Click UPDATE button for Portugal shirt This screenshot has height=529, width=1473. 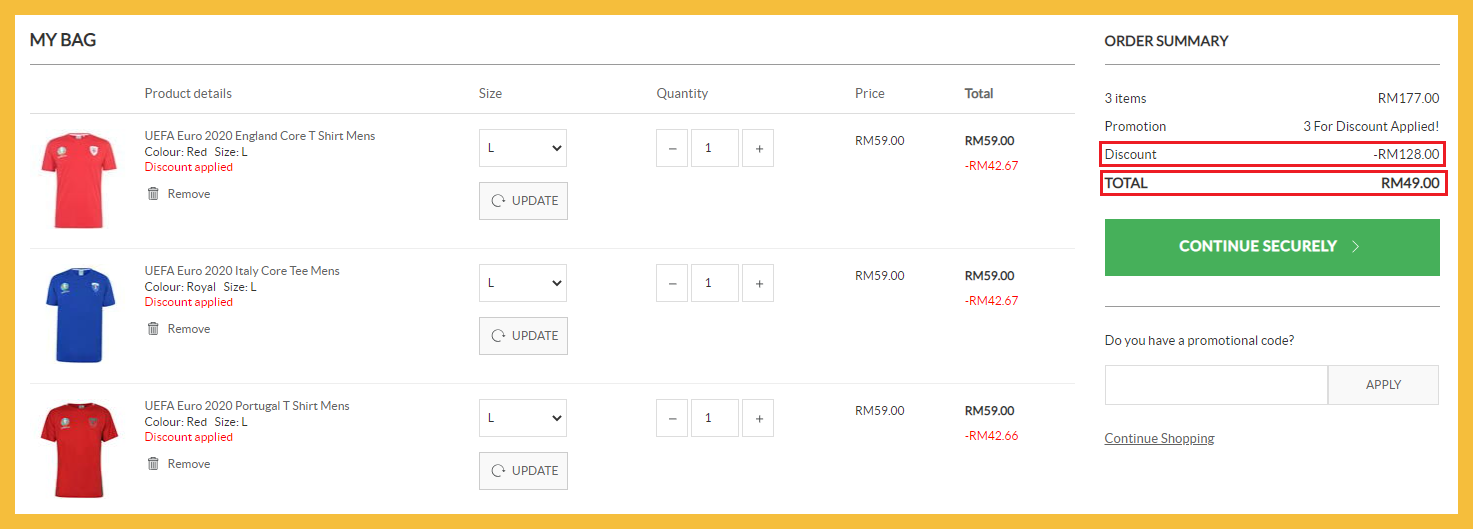(523, 471)
